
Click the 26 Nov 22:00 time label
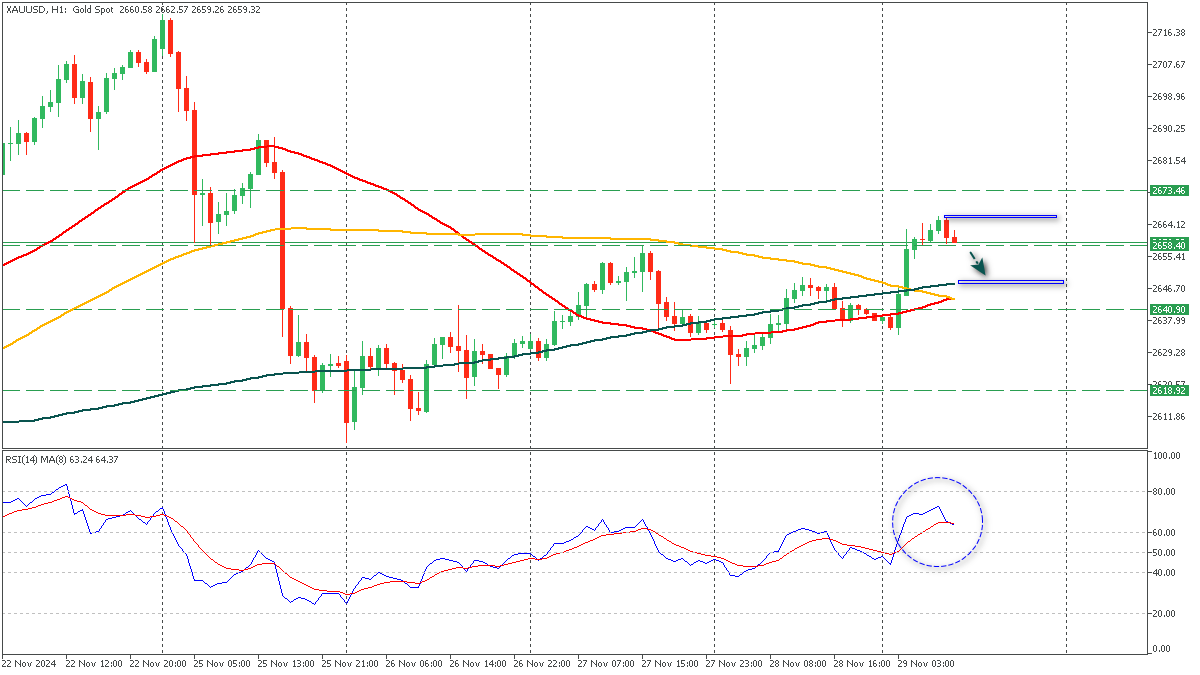[x=542, y=663]
